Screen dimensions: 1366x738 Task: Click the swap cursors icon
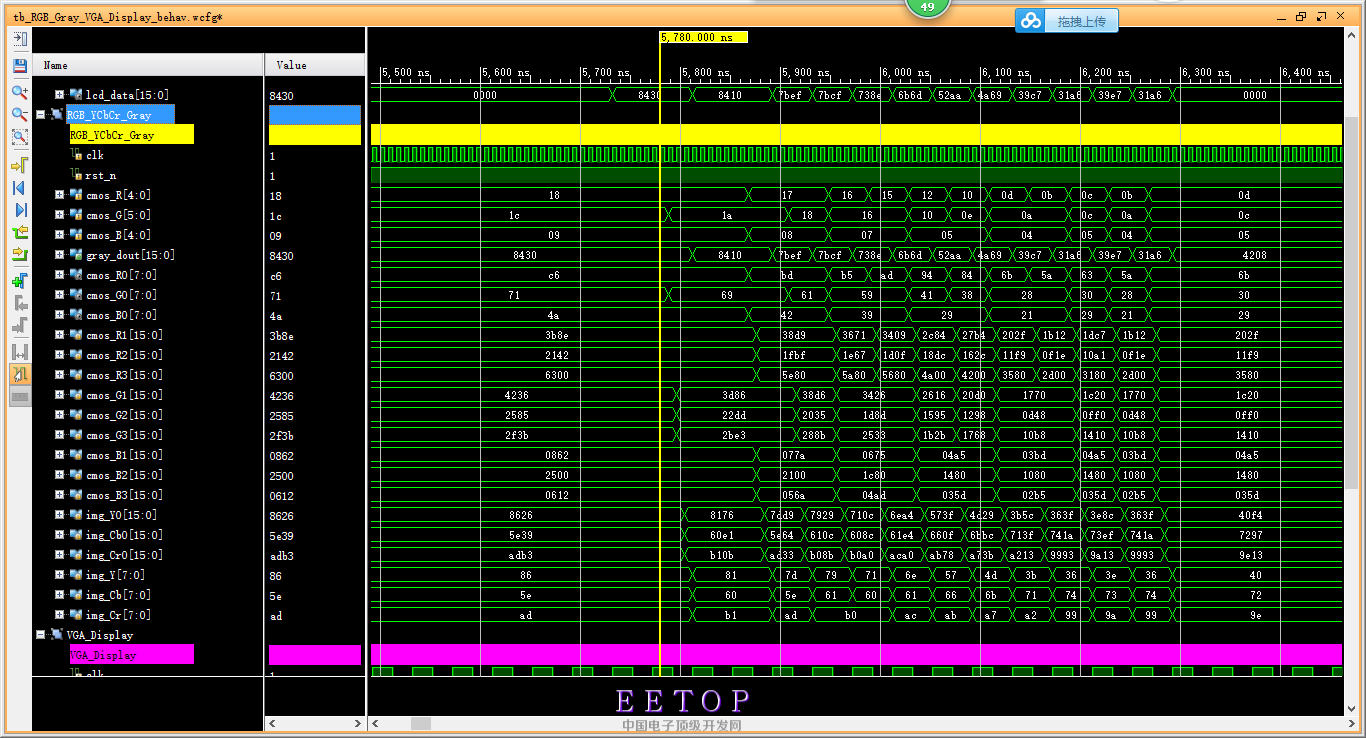pos(19,352)
